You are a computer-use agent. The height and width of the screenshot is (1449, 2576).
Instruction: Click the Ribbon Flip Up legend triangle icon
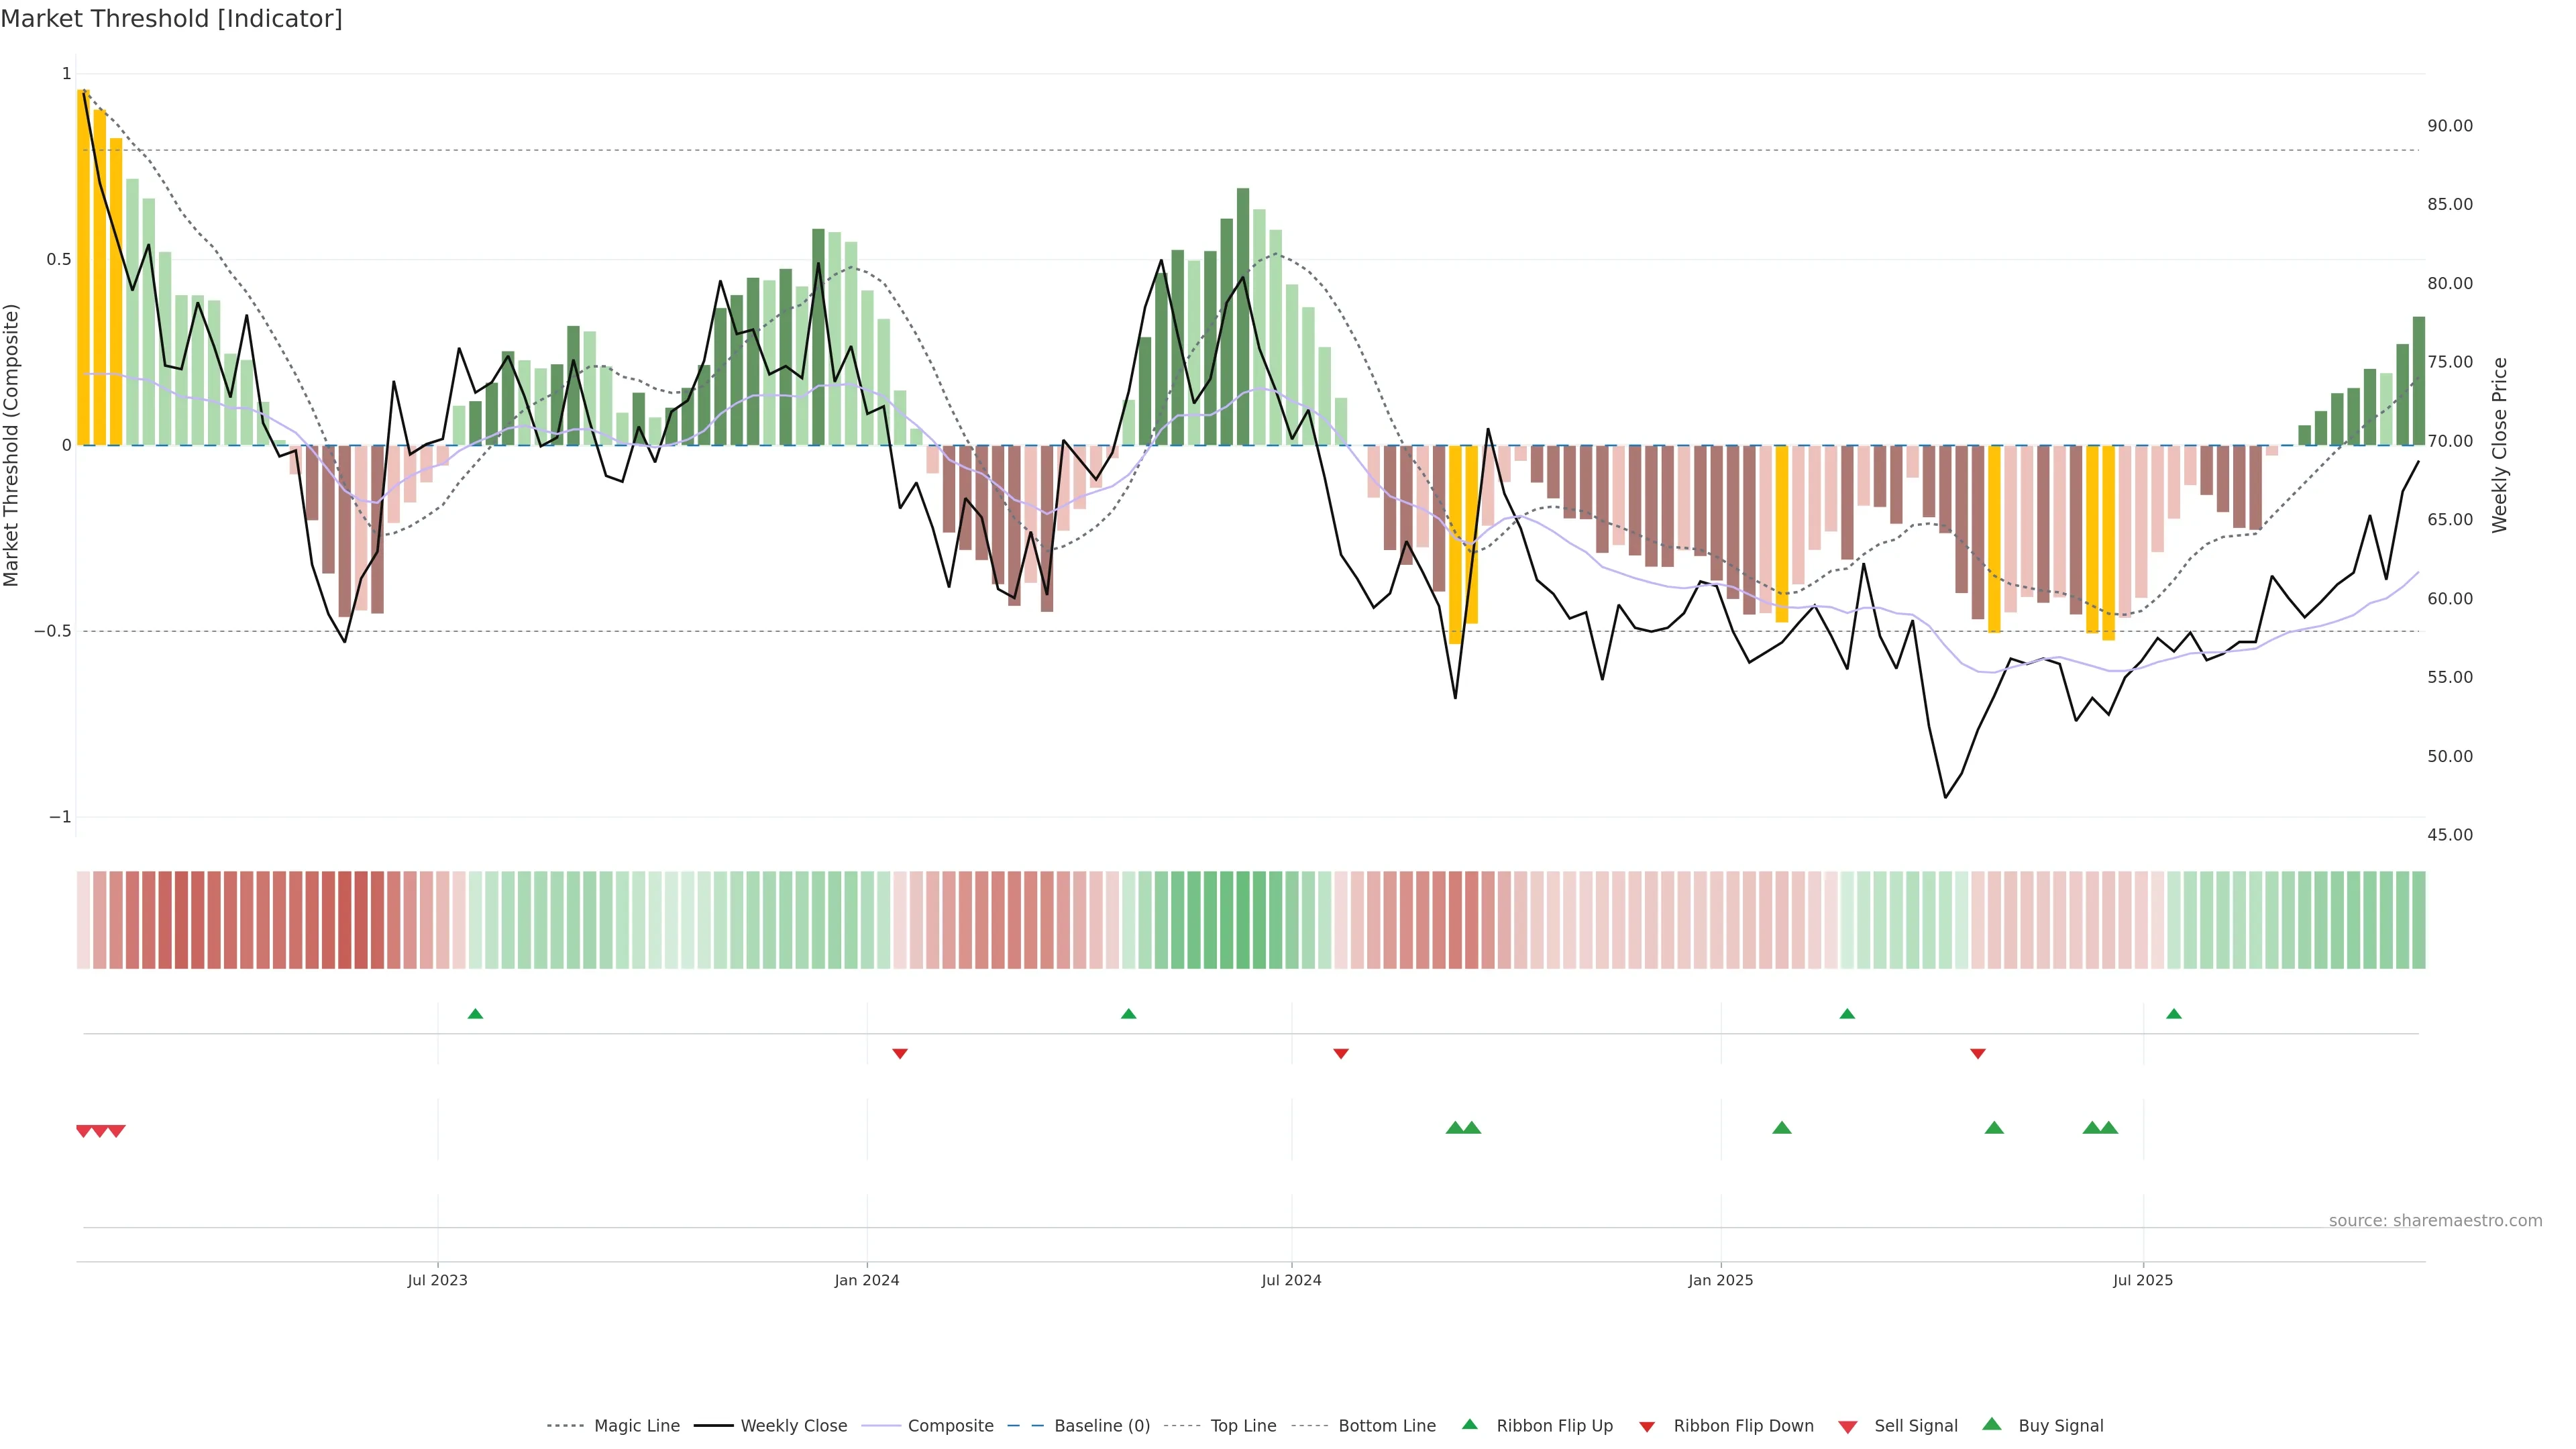(1469, 1424)
